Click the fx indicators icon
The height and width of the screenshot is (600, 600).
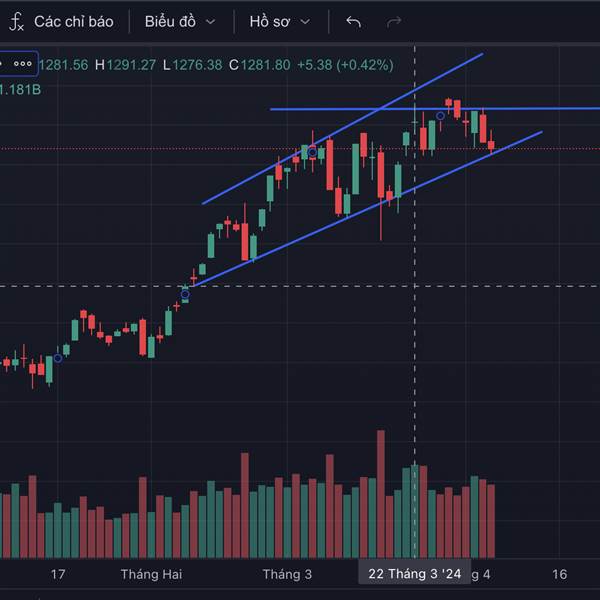tap(16, 22)
